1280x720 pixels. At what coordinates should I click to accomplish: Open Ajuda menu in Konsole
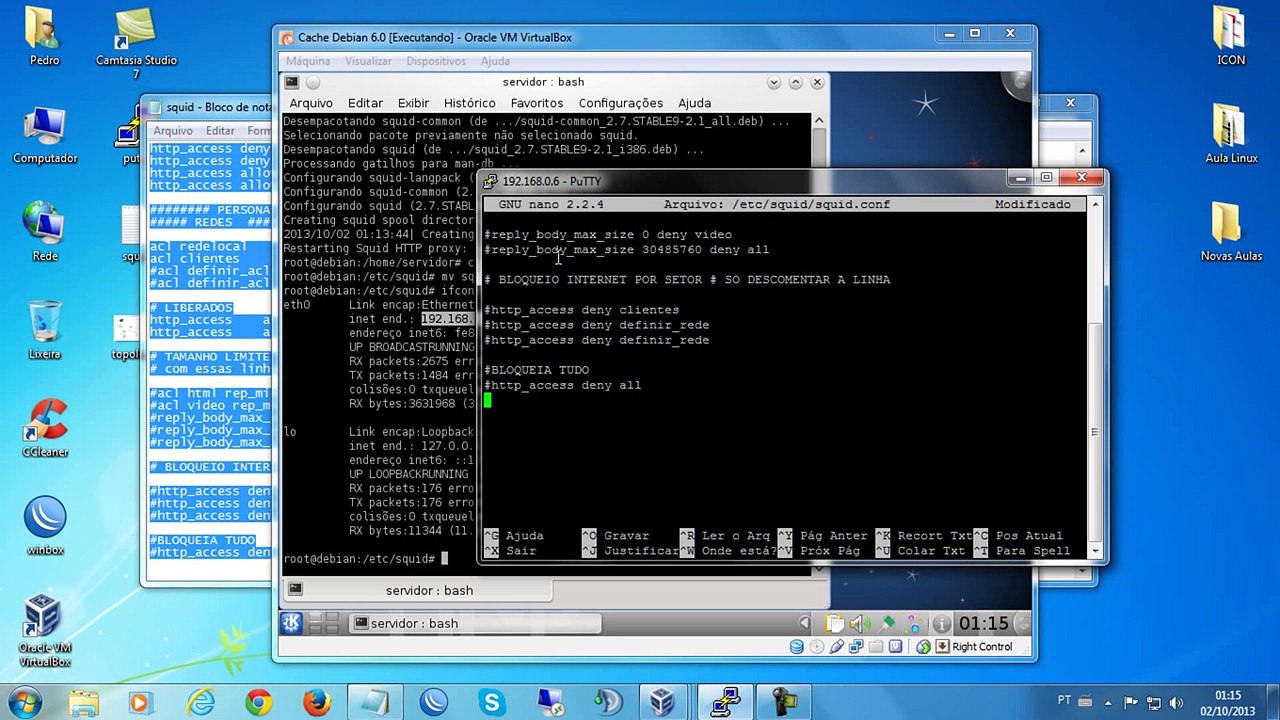(694, 103)
